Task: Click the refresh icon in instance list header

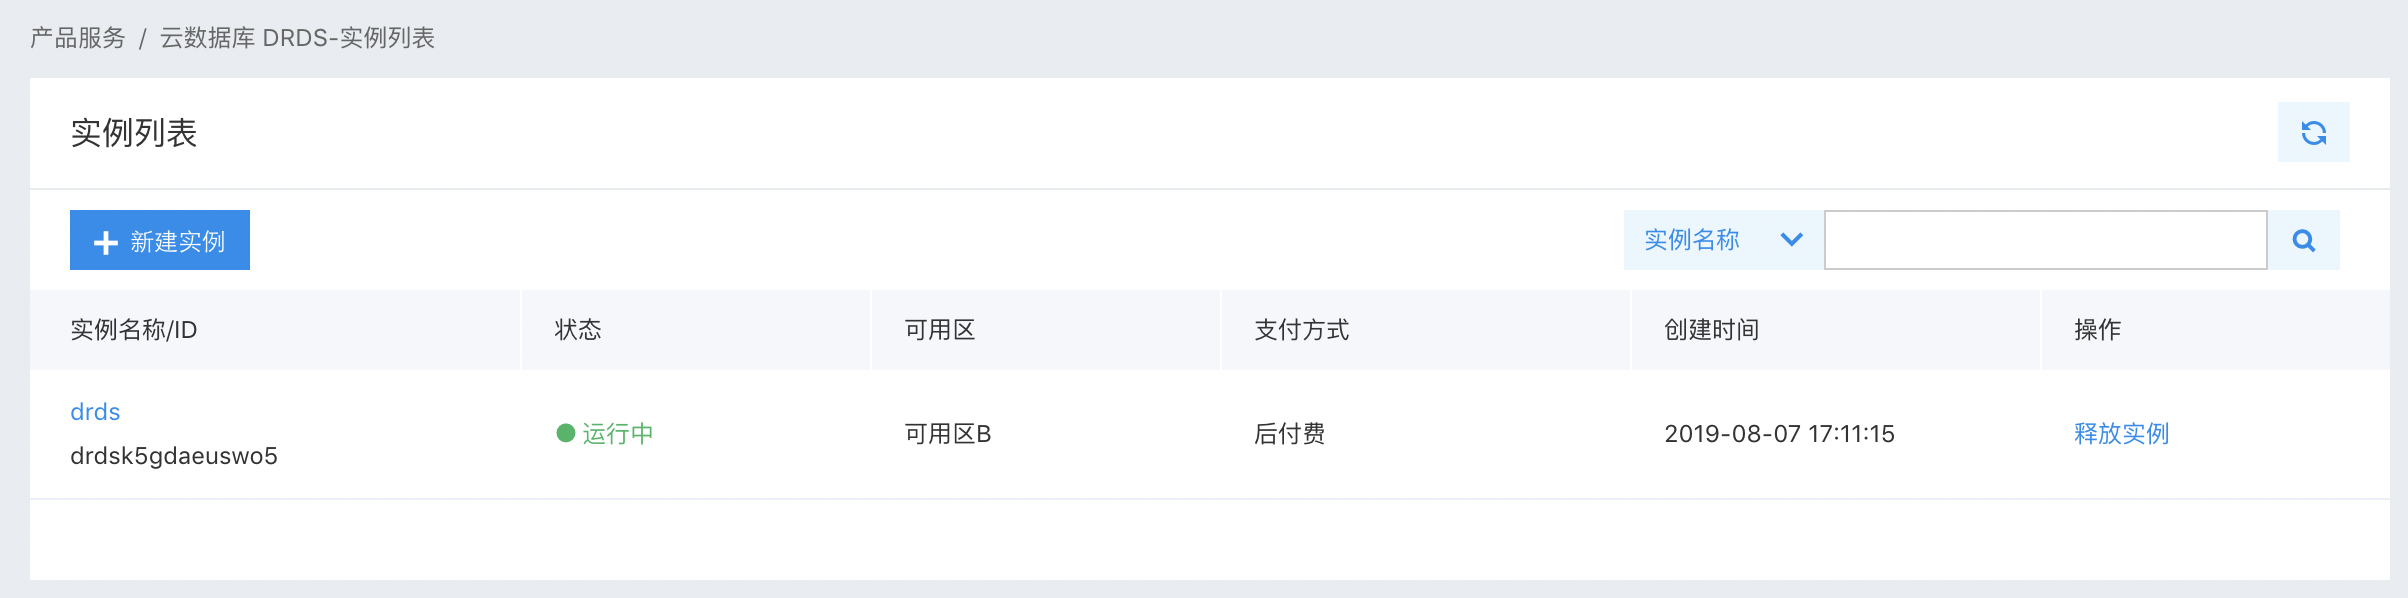Action: coord(2313,132)
